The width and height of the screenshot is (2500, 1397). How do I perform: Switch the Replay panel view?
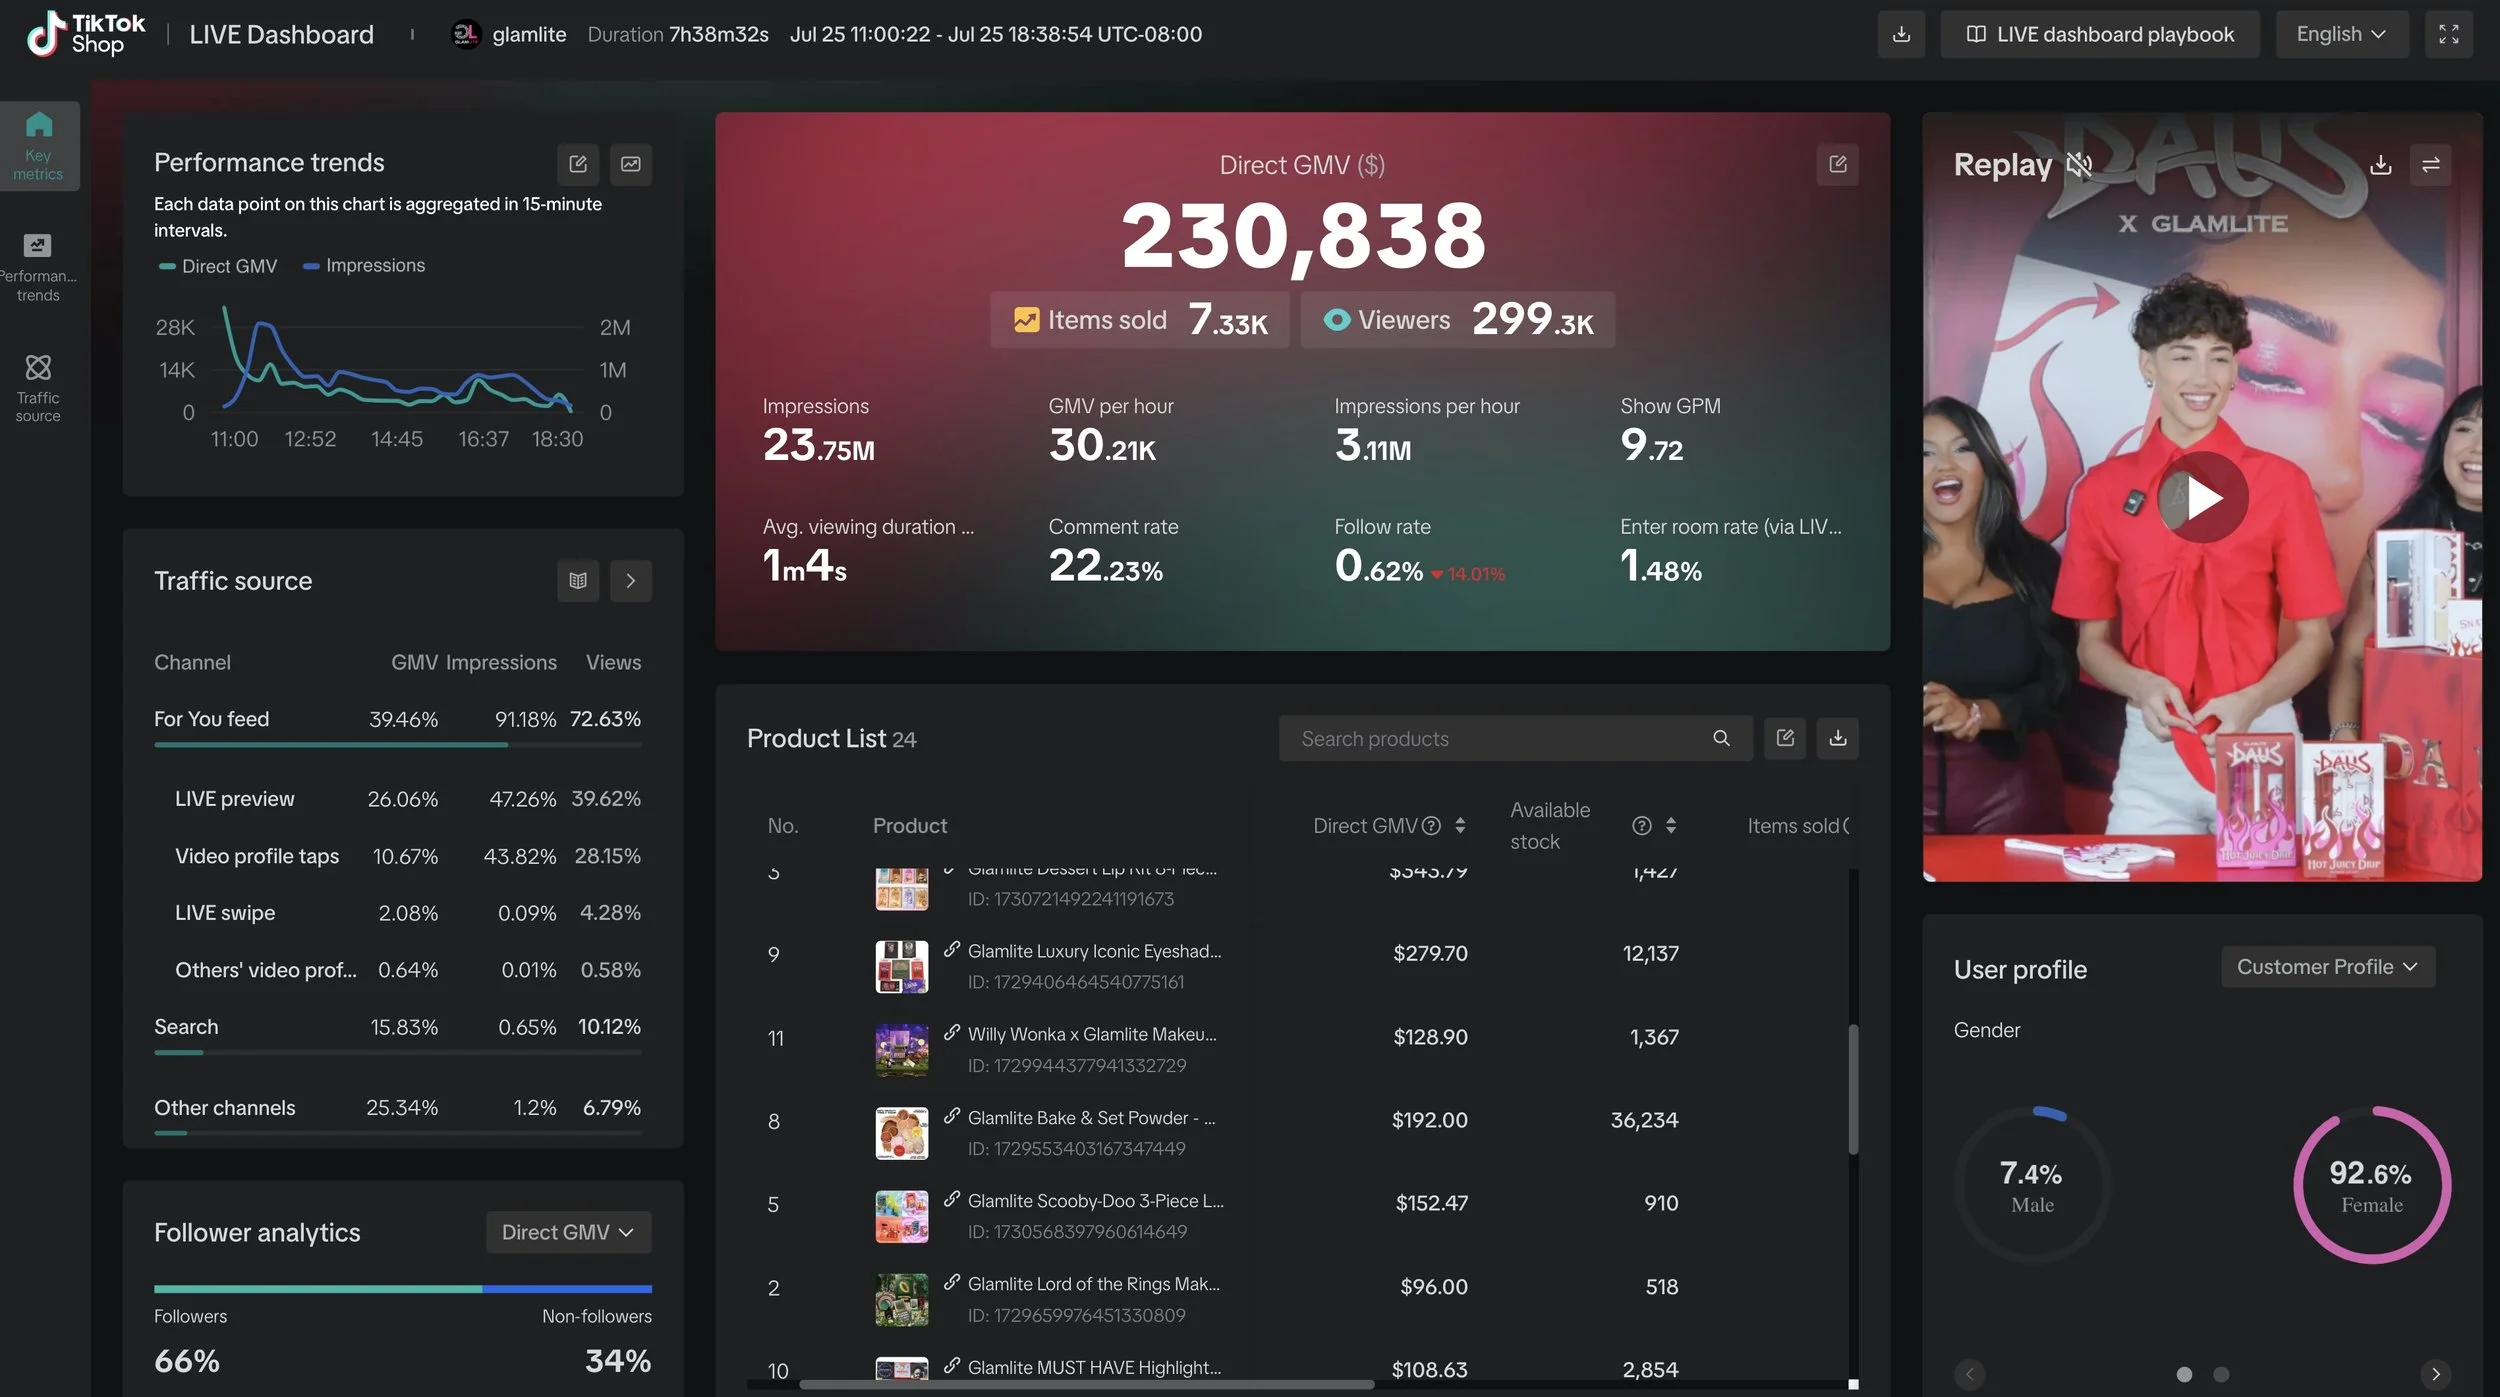point(2431,164)
